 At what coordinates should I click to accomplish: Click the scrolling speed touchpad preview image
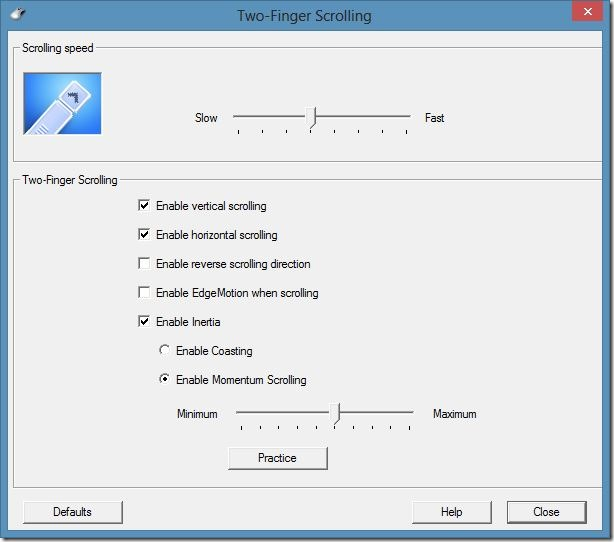point(62,103)
